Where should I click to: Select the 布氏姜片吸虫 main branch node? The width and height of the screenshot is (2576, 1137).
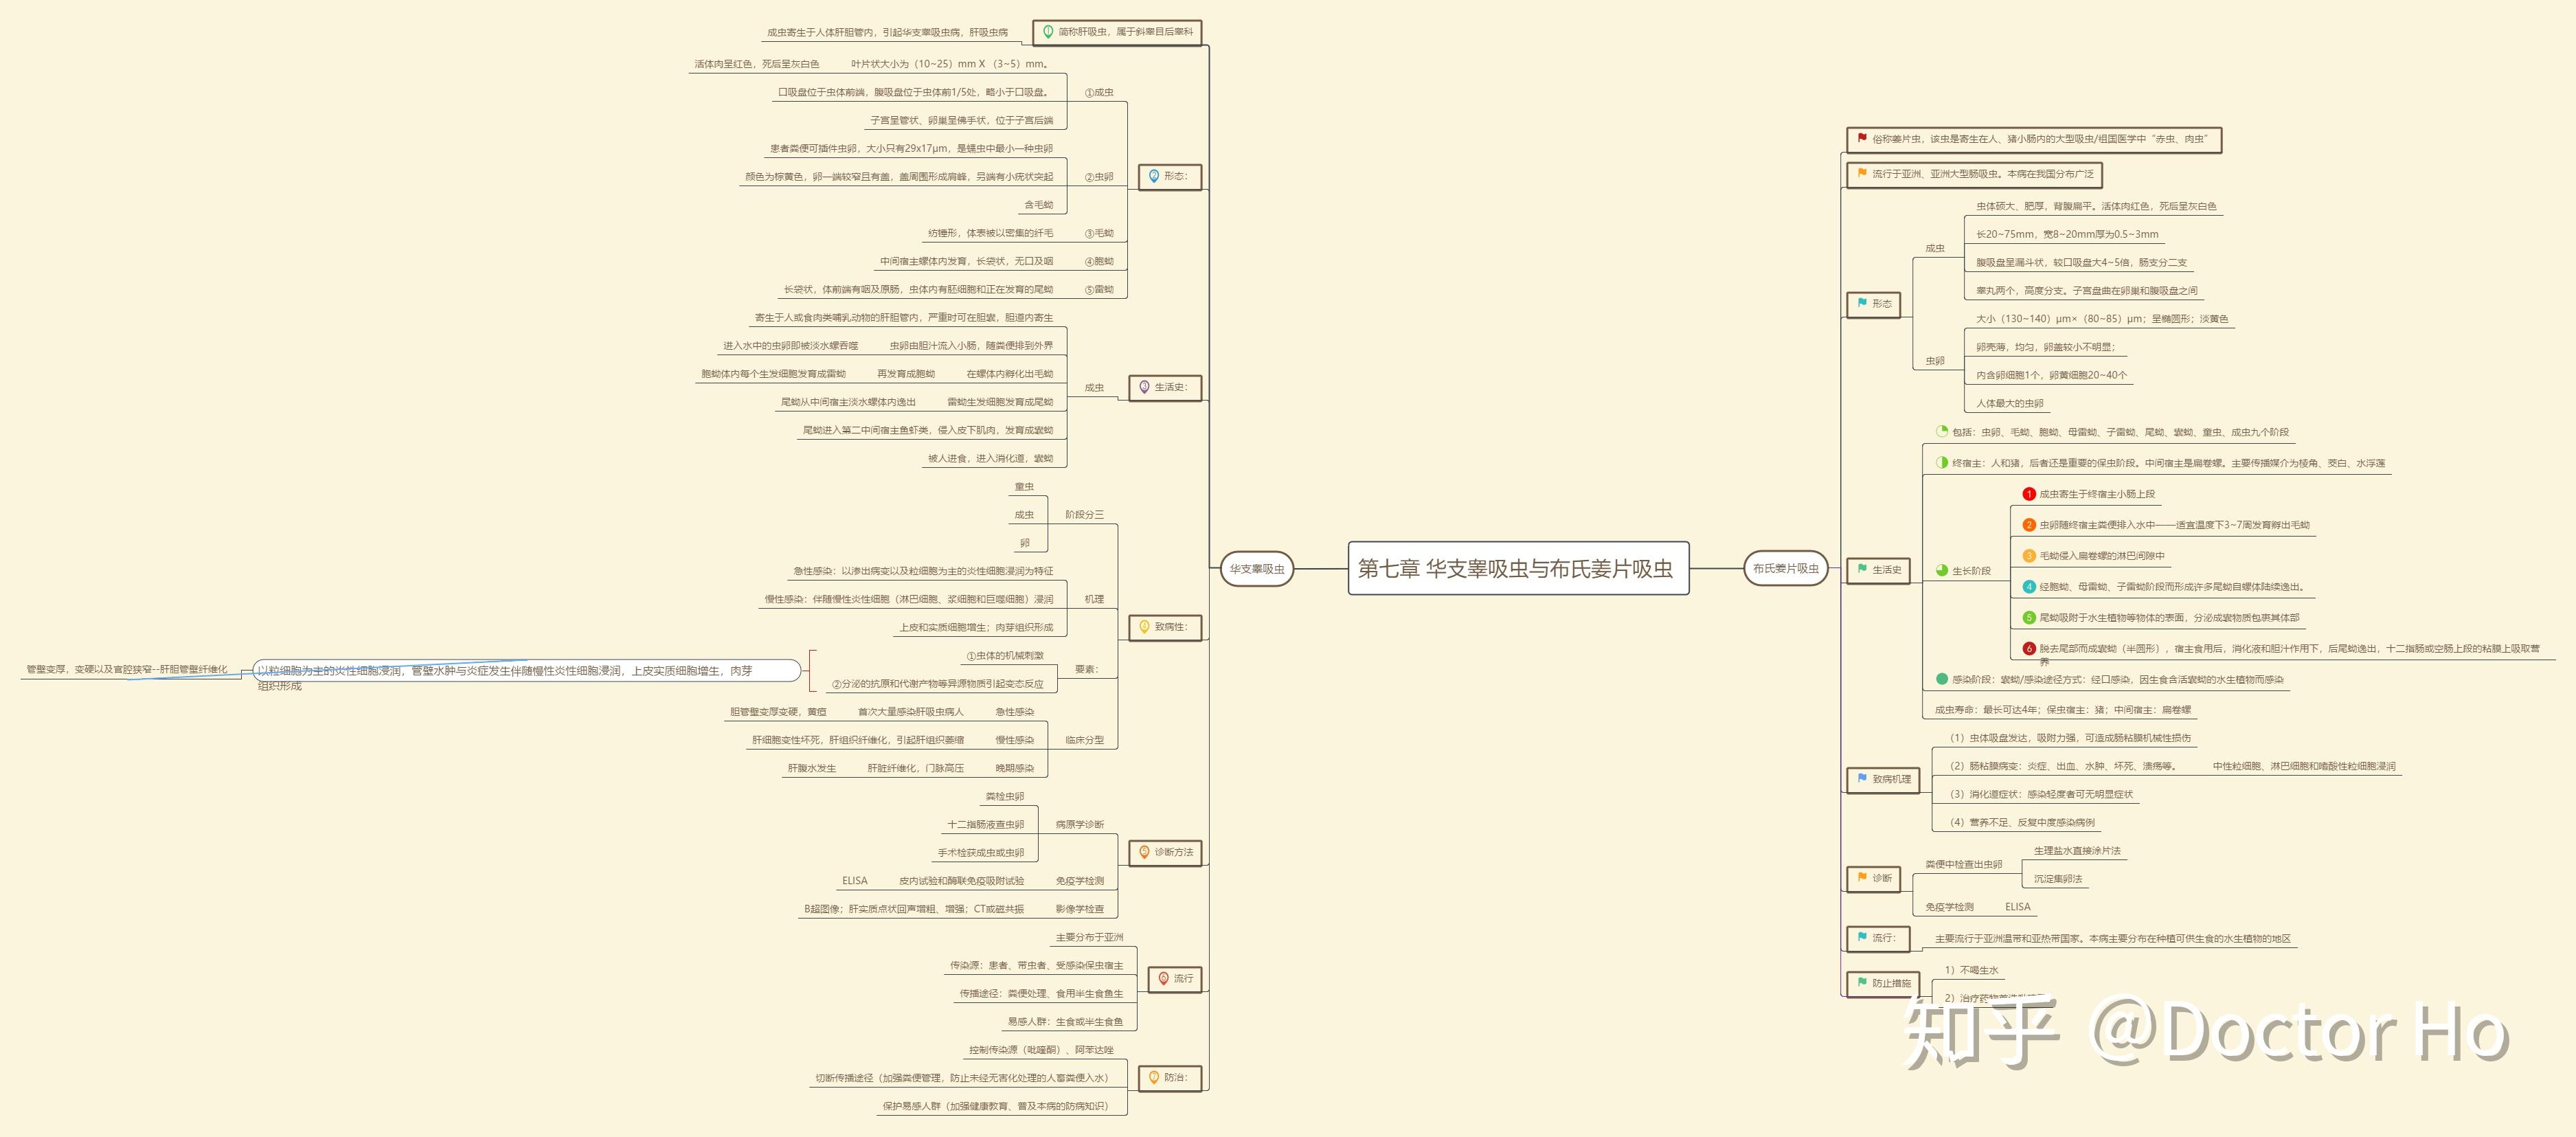click(x=1785, y=568)
